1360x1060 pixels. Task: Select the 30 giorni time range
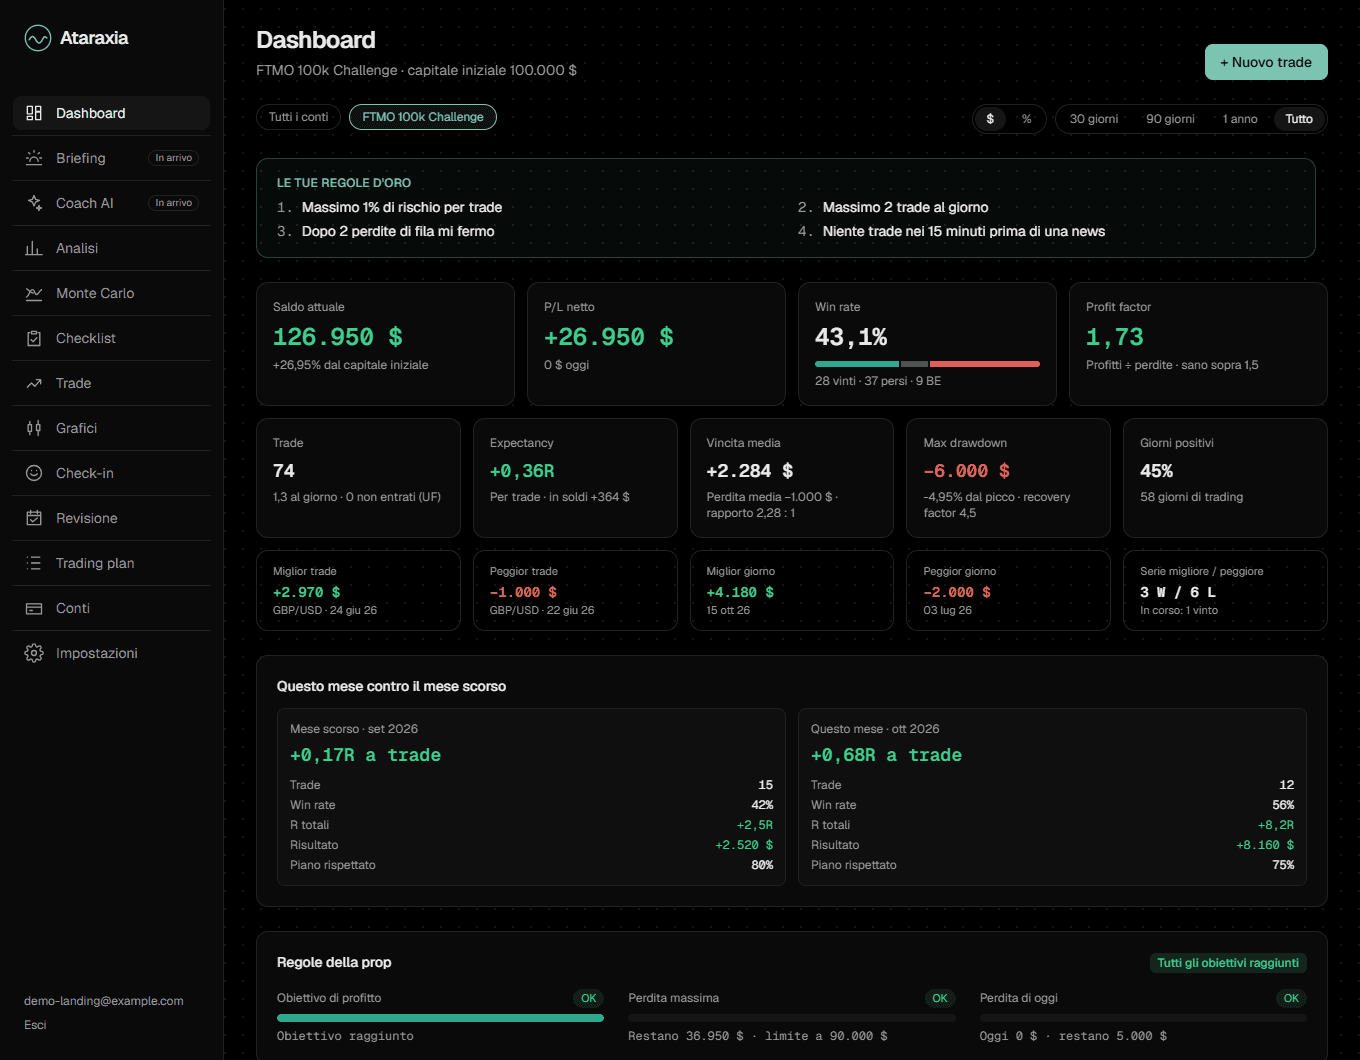[x=1094, y=119]
